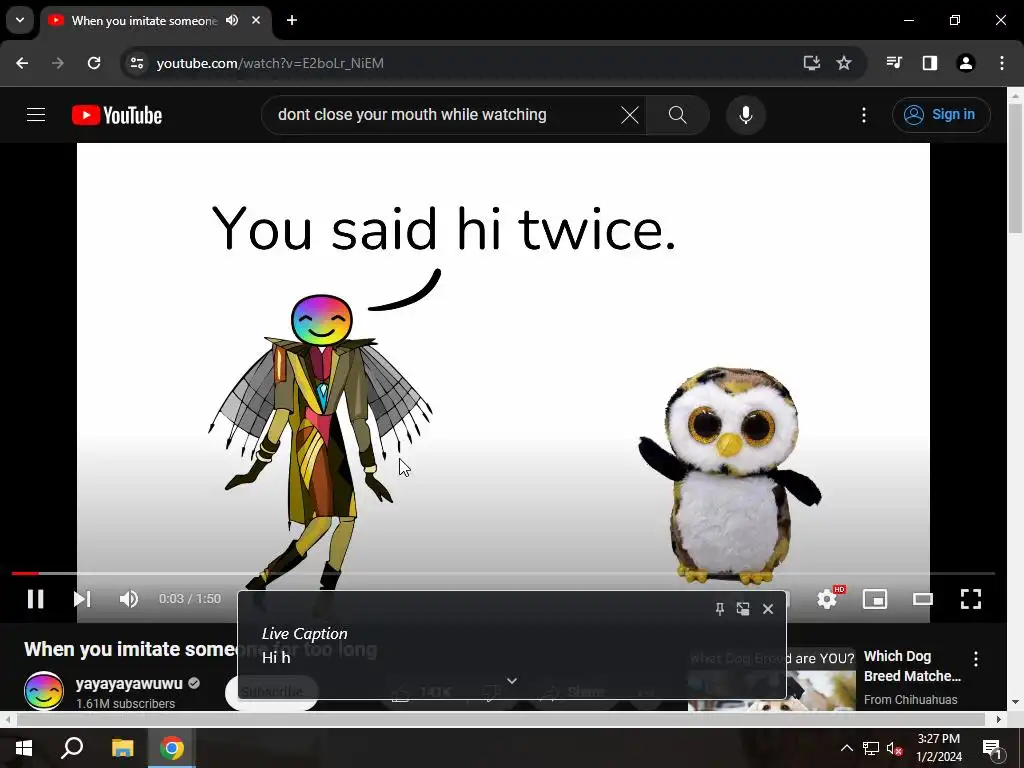Open the "Which Dog Breed Matche..." video
The width and height of the screenshot is (1024, 768).
912,666
